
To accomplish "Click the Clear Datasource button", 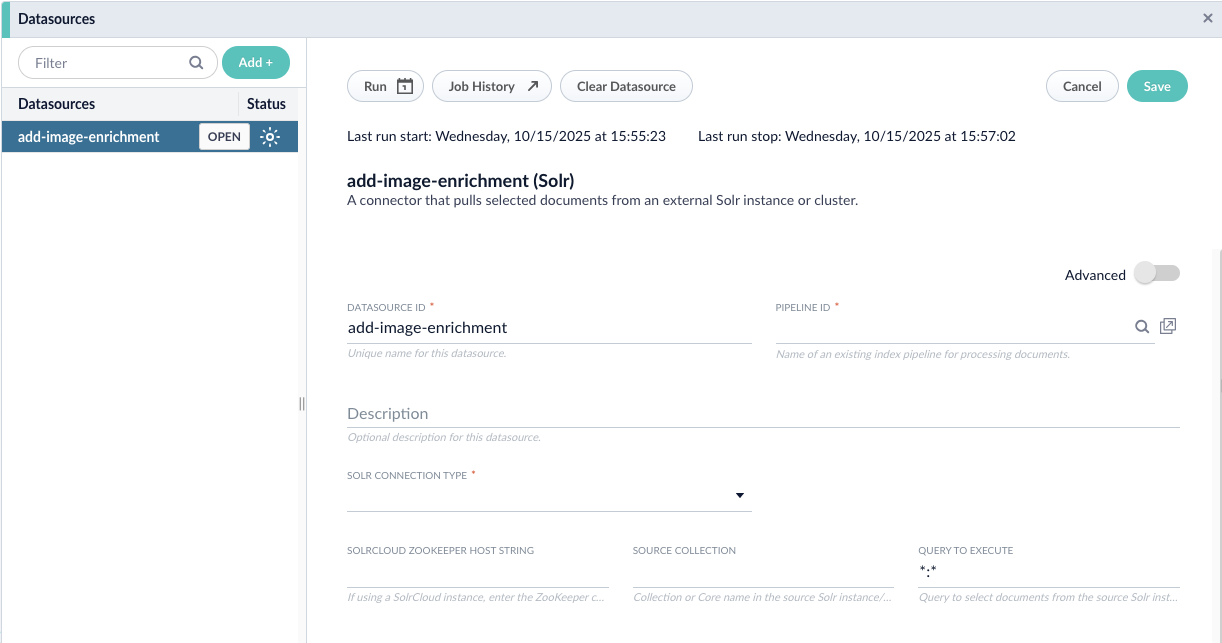I will pyautogui.click(x=626, y=86).
